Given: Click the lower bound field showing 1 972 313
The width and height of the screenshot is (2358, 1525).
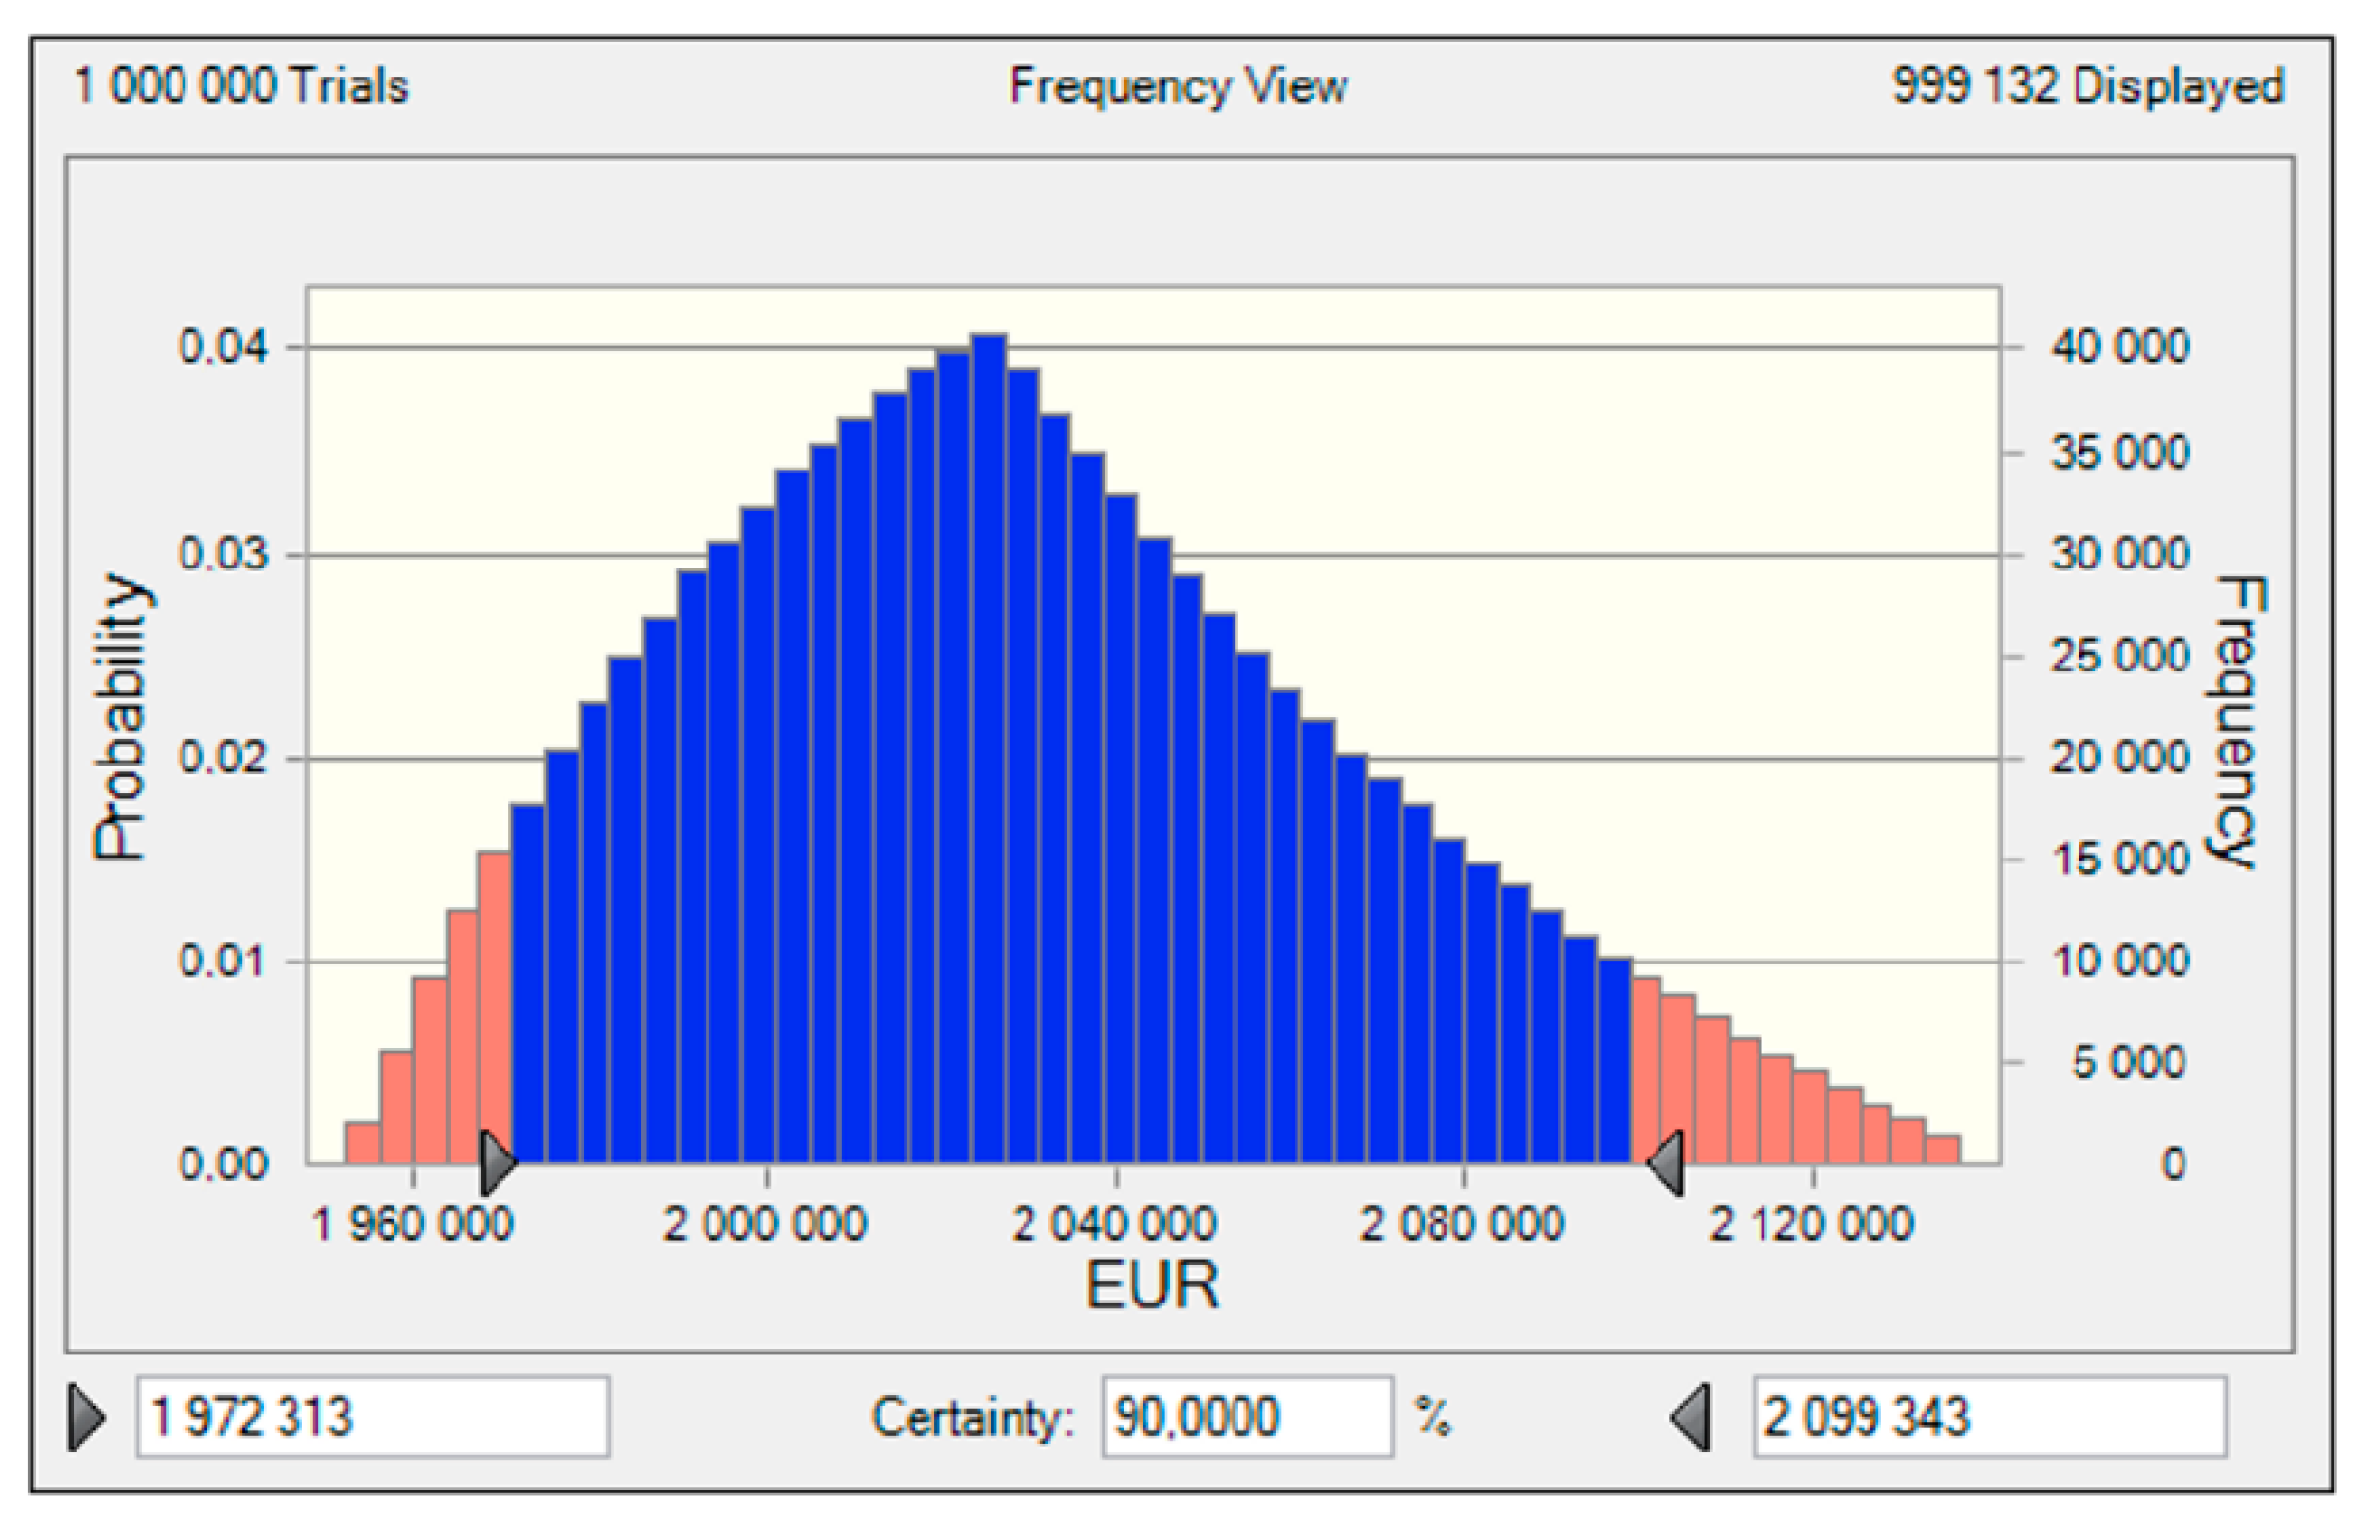Looking at the screenshot, I should pos(372,1417).
